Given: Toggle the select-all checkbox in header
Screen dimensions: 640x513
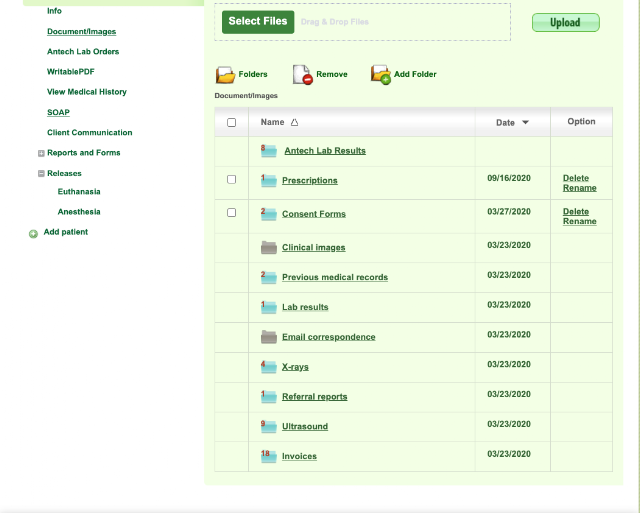Looking at the screenshot, I should click(x=231, y=122).
